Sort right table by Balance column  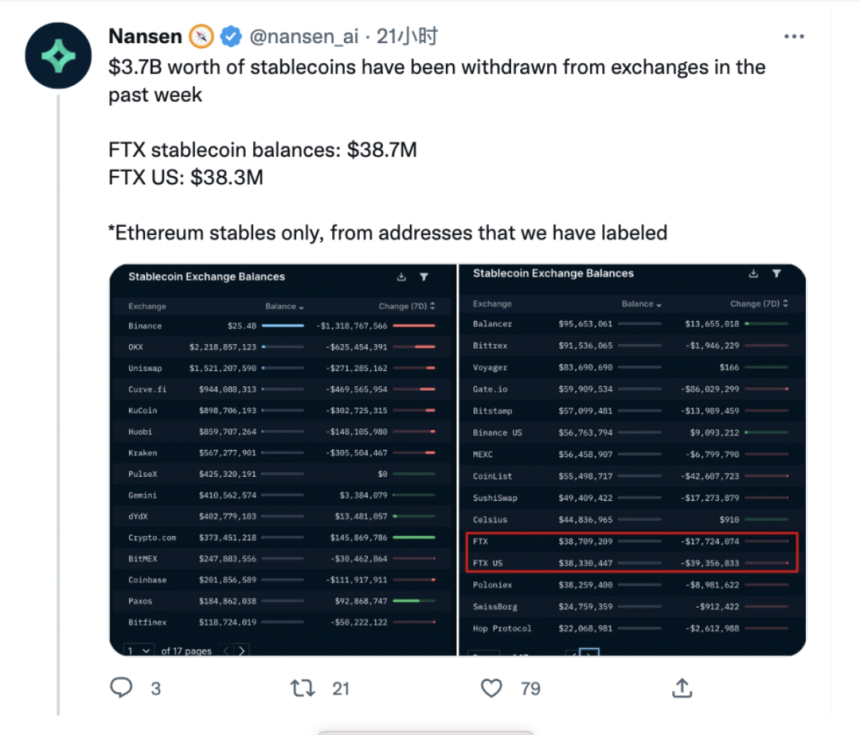pos(641,303)
